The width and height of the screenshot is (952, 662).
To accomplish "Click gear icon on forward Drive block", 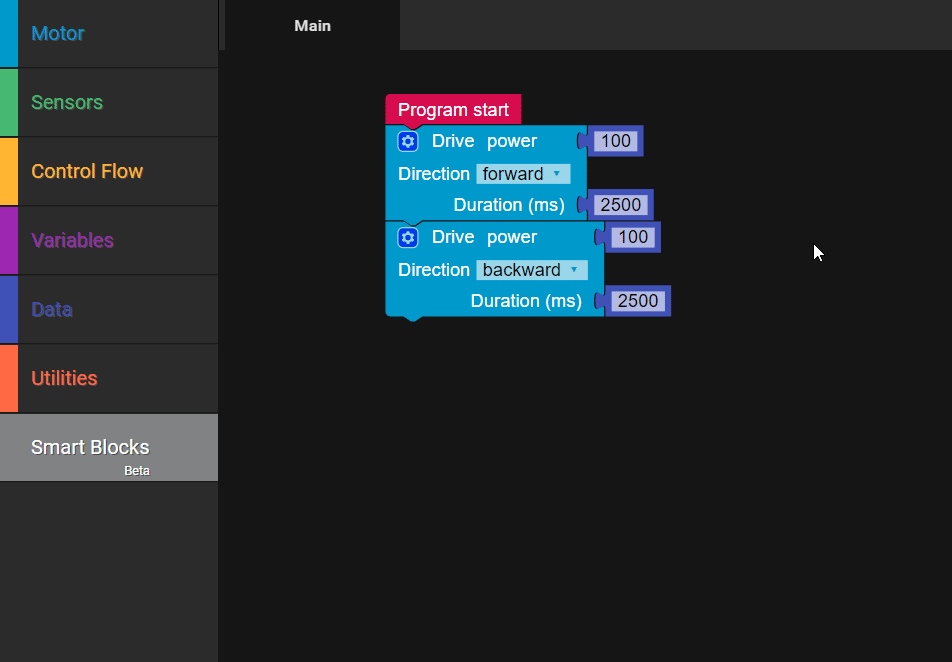I will (x=408, y=142).
